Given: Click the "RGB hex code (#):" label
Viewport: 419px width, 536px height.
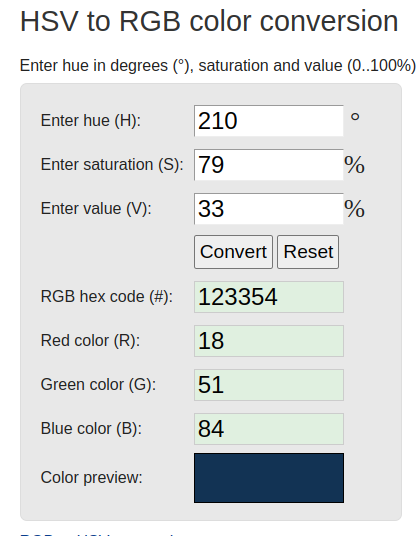Looking at the screenshot, I should (x=107, y=297).
